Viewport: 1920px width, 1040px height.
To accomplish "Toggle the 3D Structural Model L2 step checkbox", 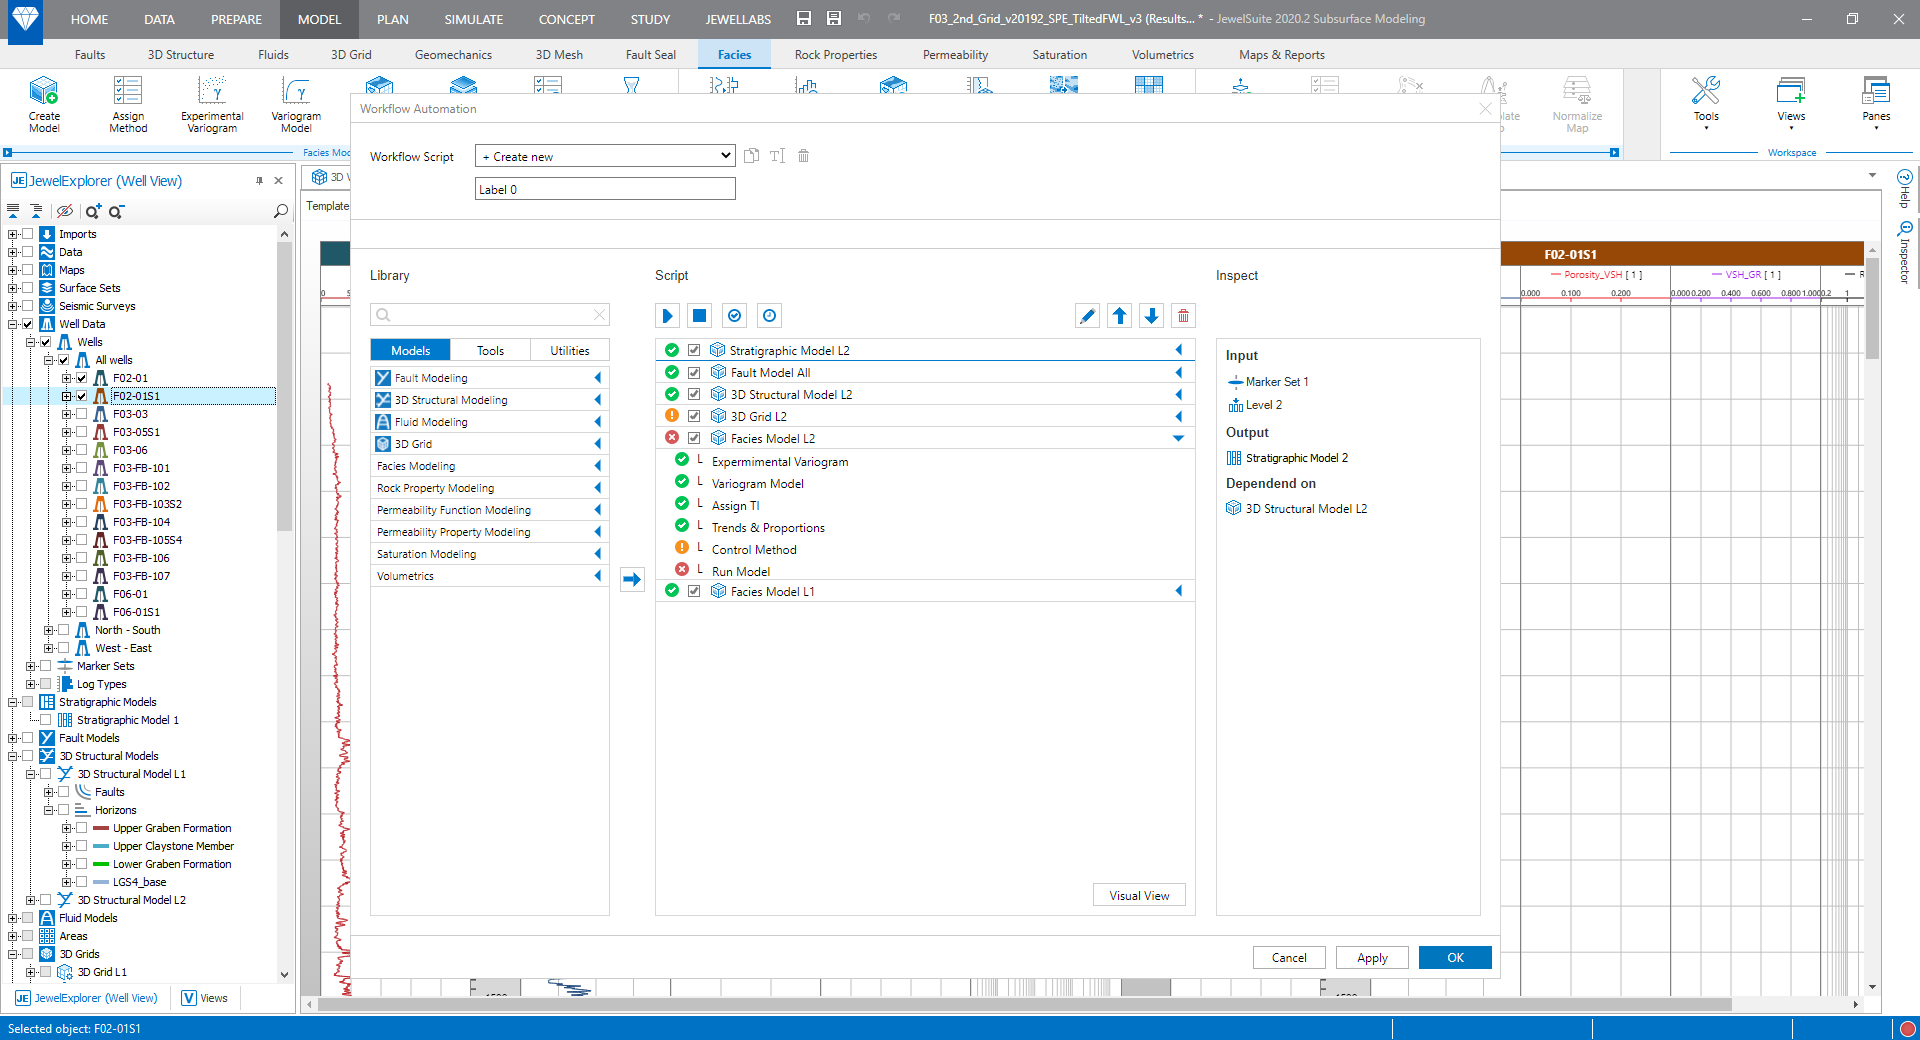I will click(694, 394).
